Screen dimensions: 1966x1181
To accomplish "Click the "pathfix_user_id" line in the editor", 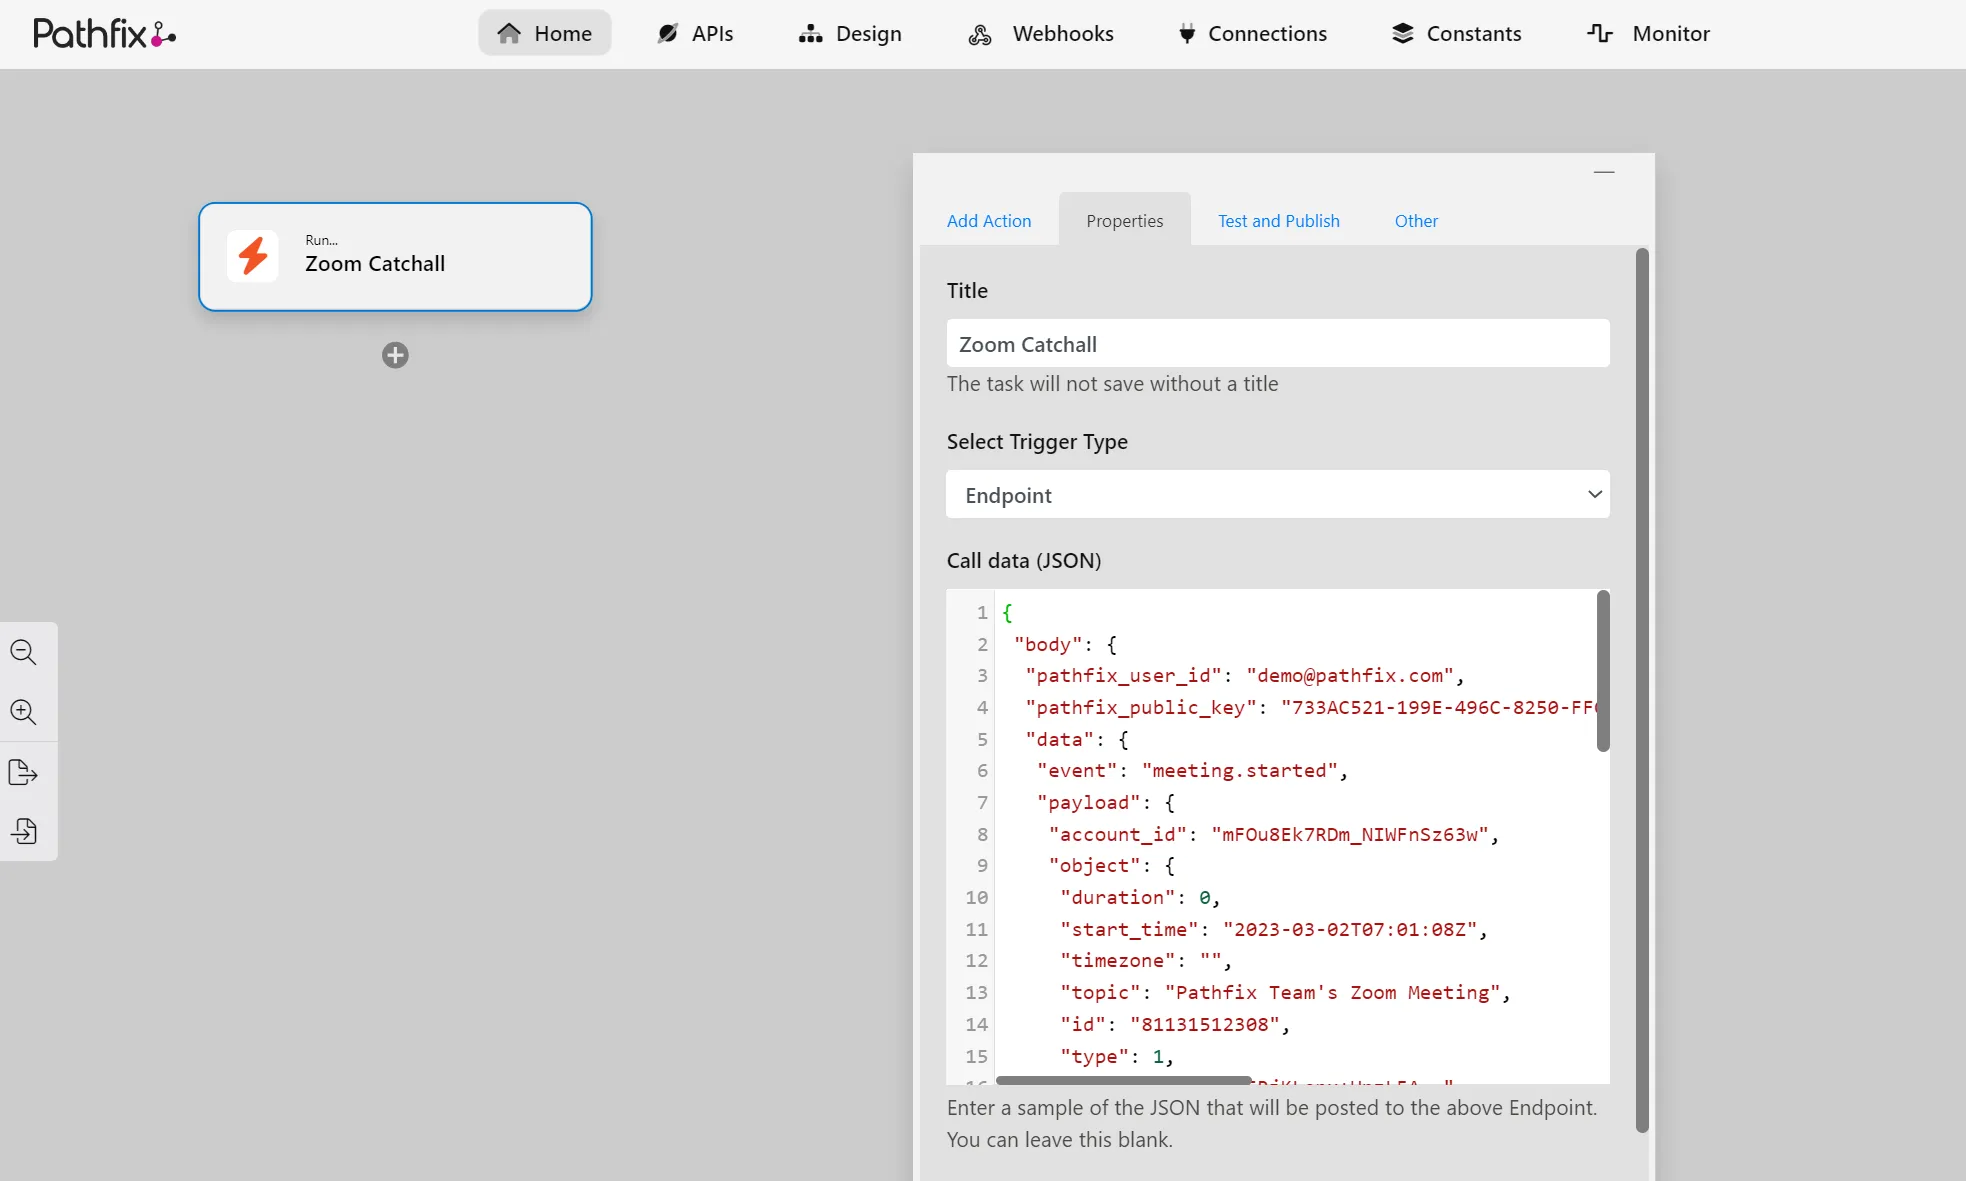I will coord(1245,676).
